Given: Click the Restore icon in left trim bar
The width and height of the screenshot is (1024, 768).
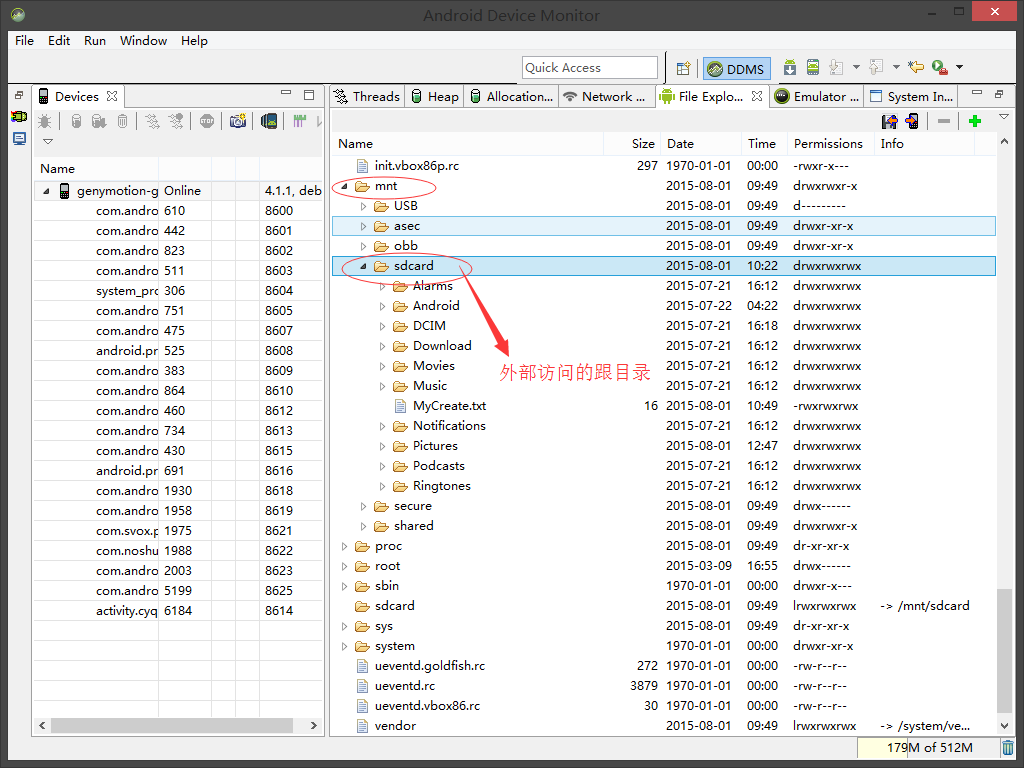Looking at the screenshot, I should click(x=19, y=95).
